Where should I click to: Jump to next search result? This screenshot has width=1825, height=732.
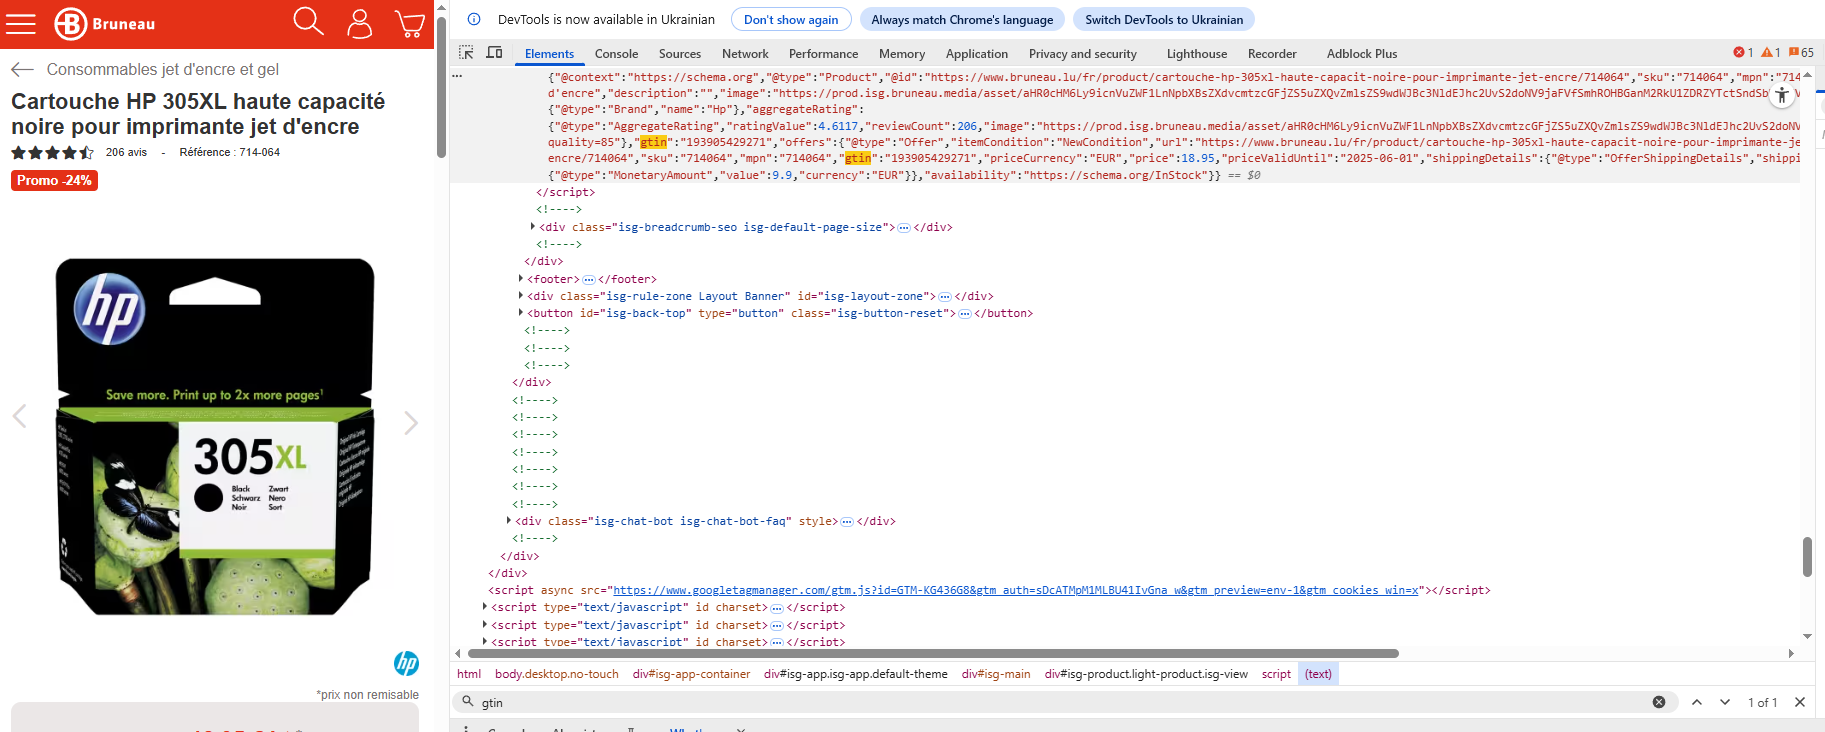[1725, 702]
